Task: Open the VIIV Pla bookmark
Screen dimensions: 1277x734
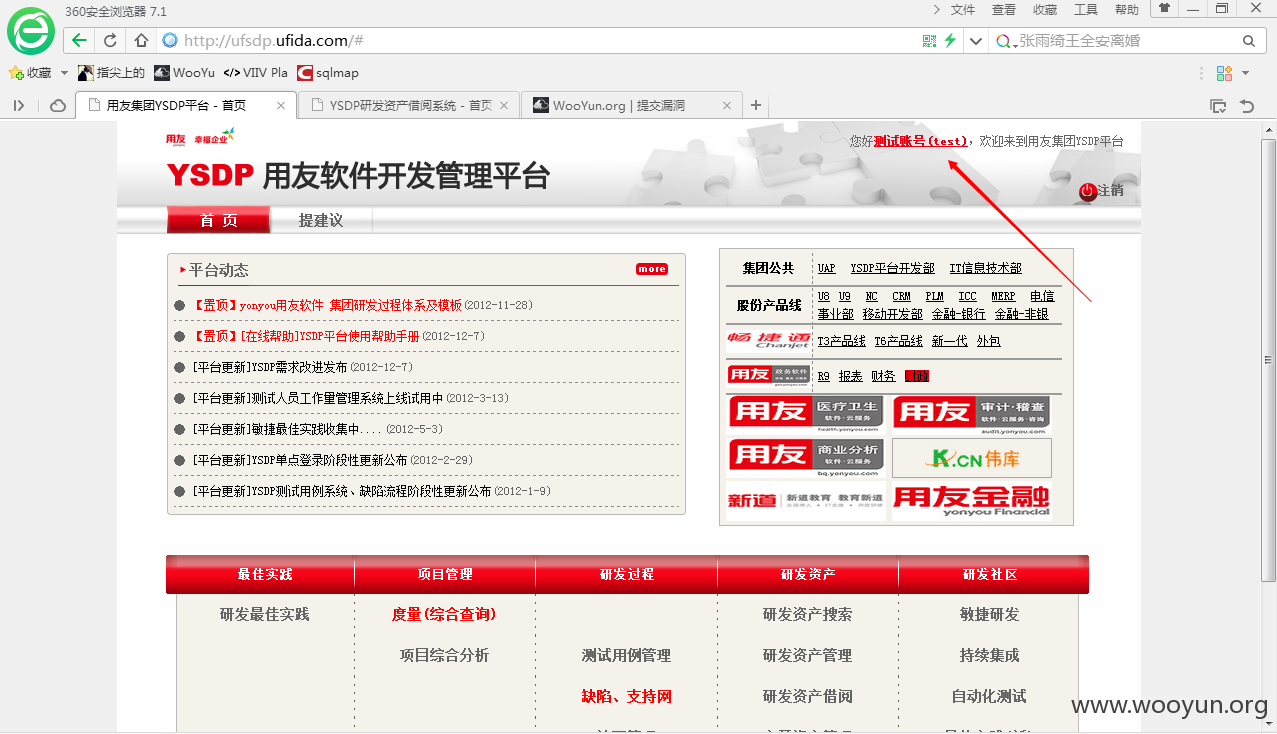Action: (x=255, y=73)
